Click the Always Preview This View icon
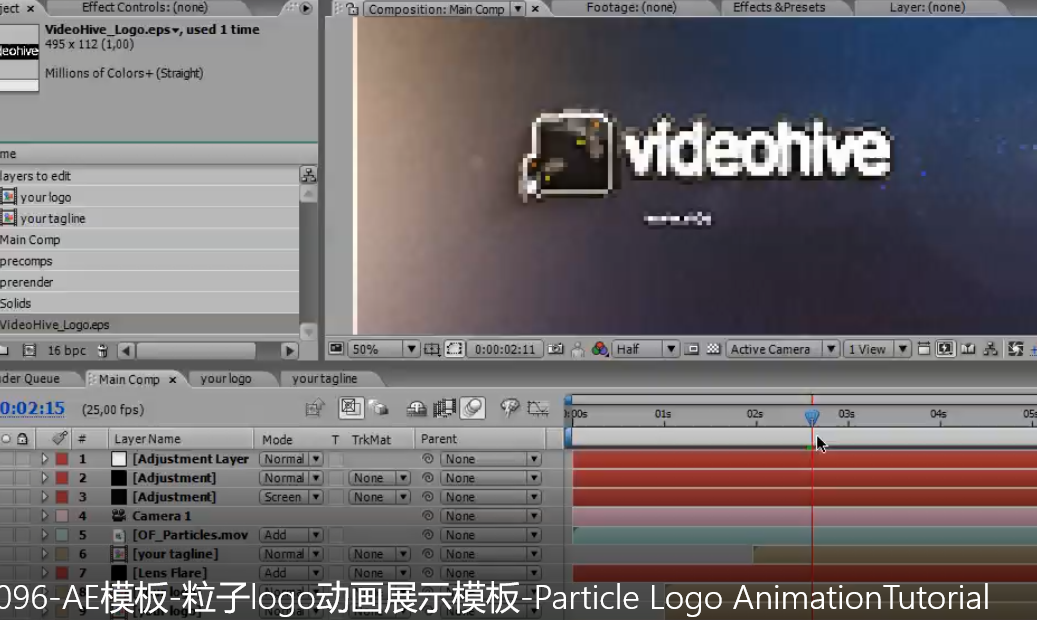 pyautogui.click(x=336, y=349)
